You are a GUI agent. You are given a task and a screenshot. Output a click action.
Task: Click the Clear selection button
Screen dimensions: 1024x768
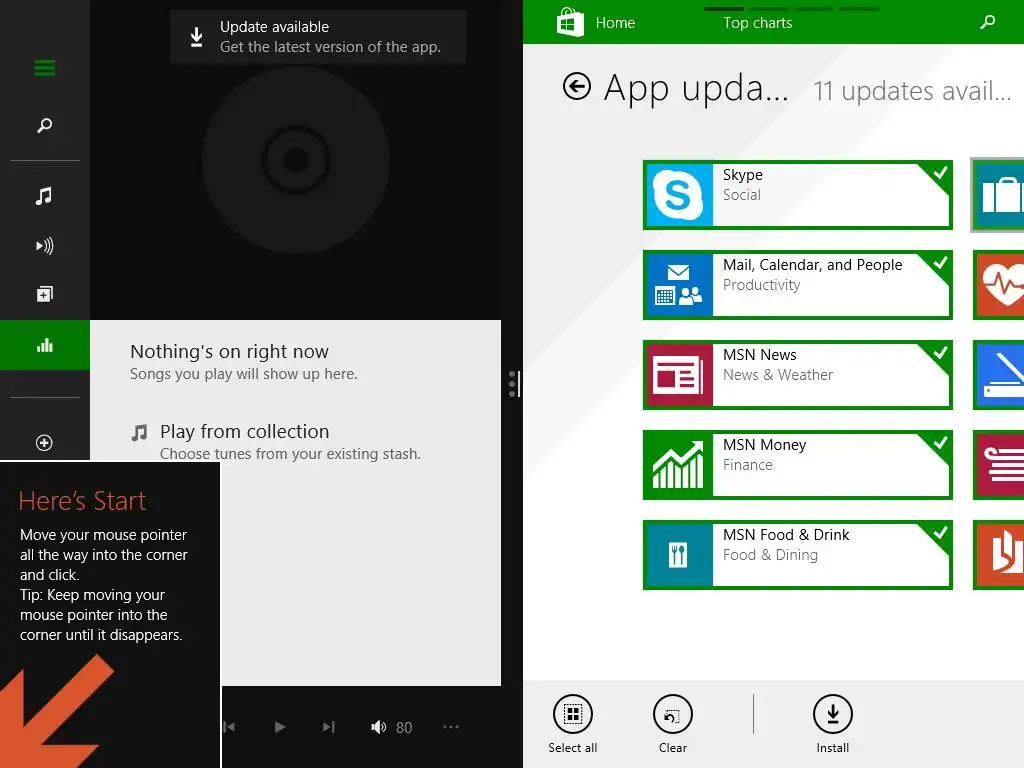tap(673, 724)
